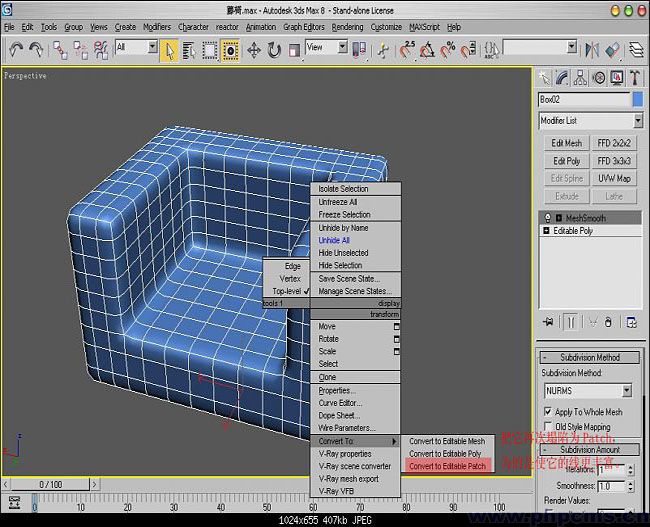
Task: Open the Rendering menu
Action: 347,27
